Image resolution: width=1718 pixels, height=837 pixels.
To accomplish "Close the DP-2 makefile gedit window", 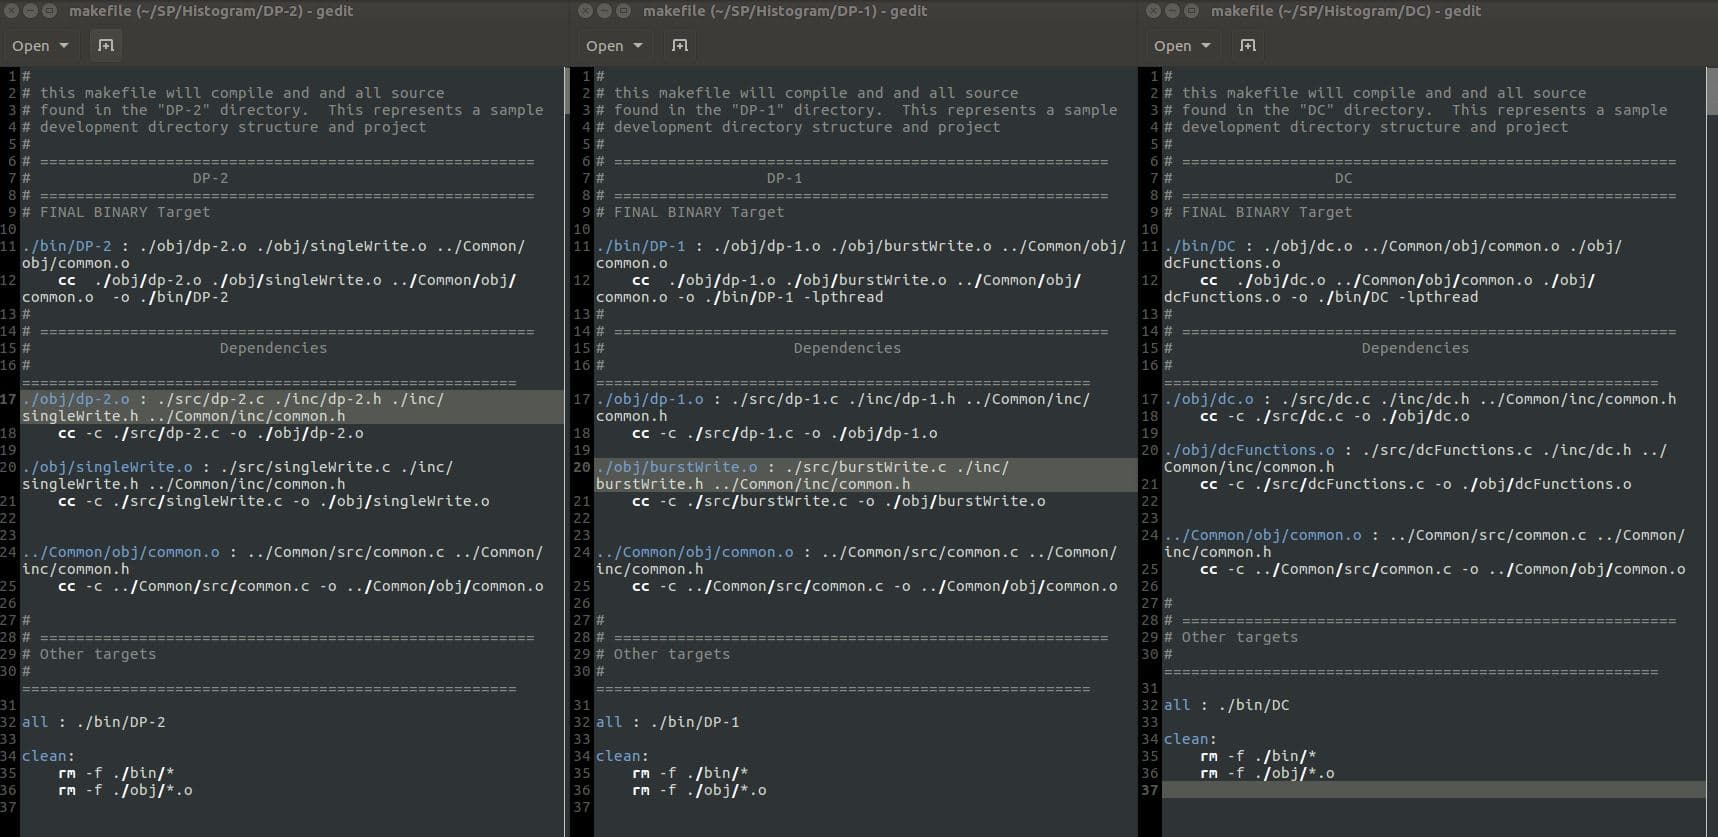I will pyautogui.click(x=13, y=11).
